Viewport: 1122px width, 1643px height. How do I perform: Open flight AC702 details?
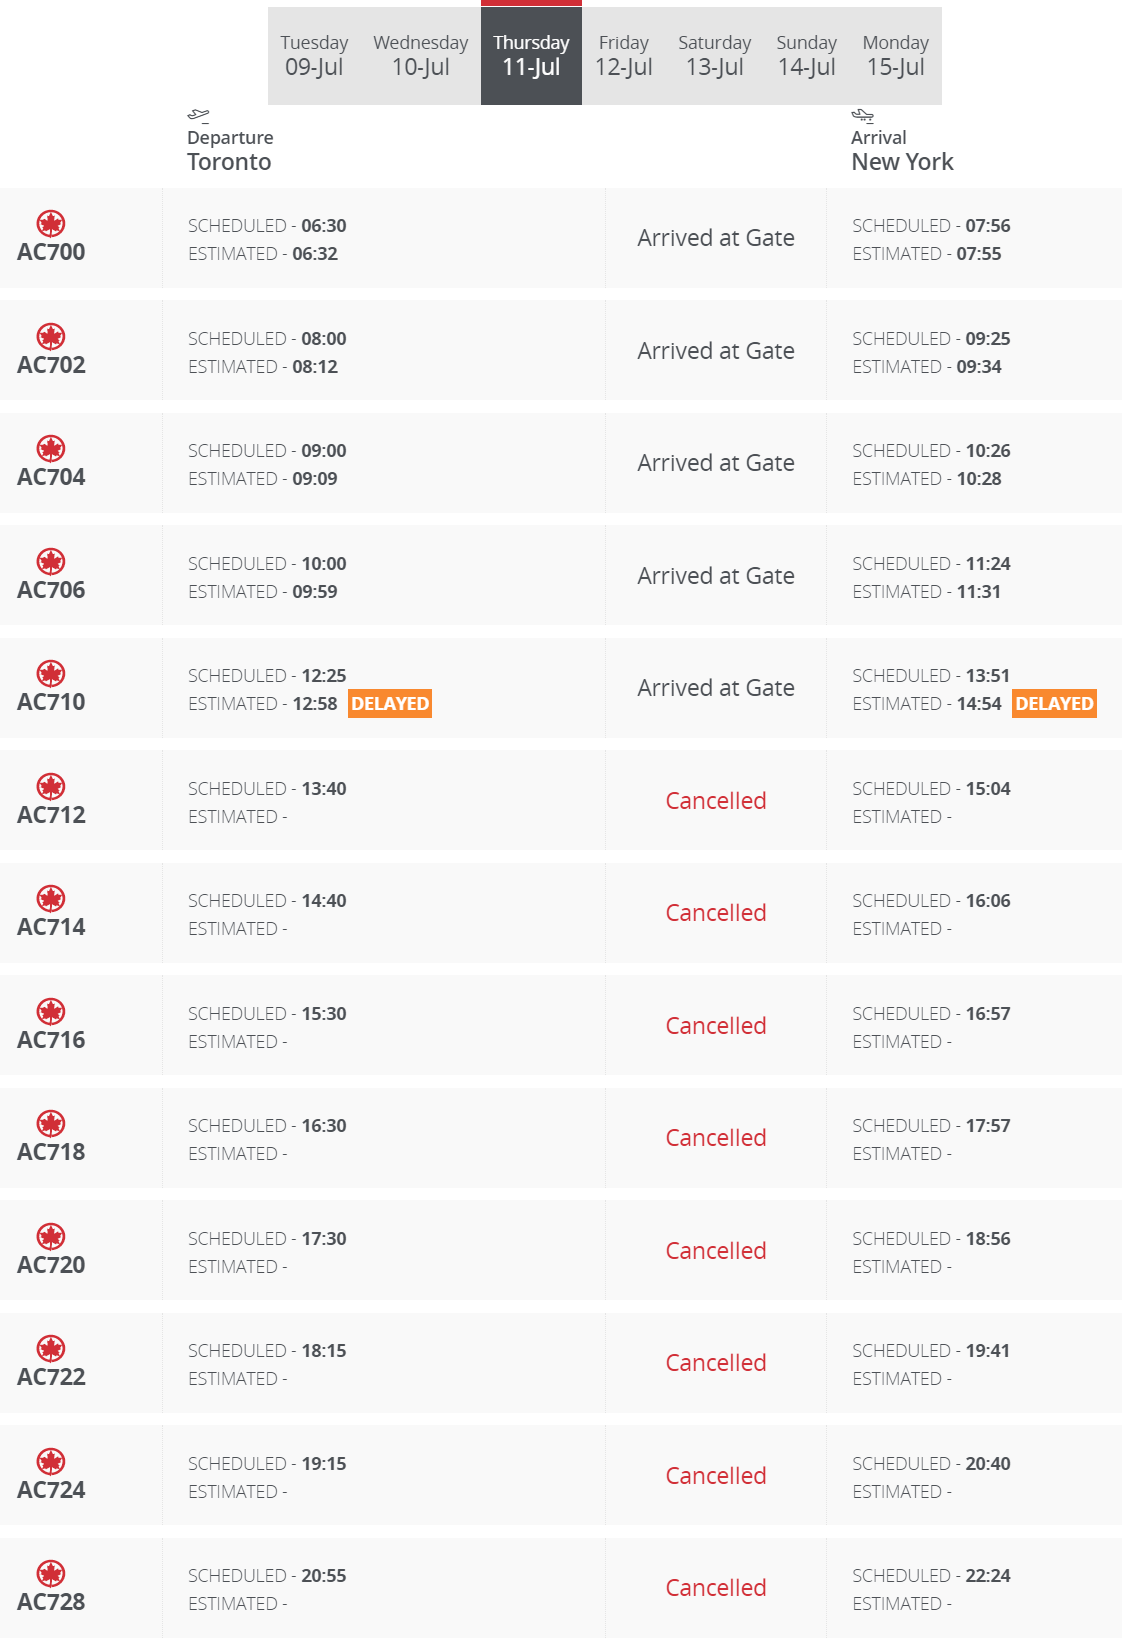click(51, 365)
